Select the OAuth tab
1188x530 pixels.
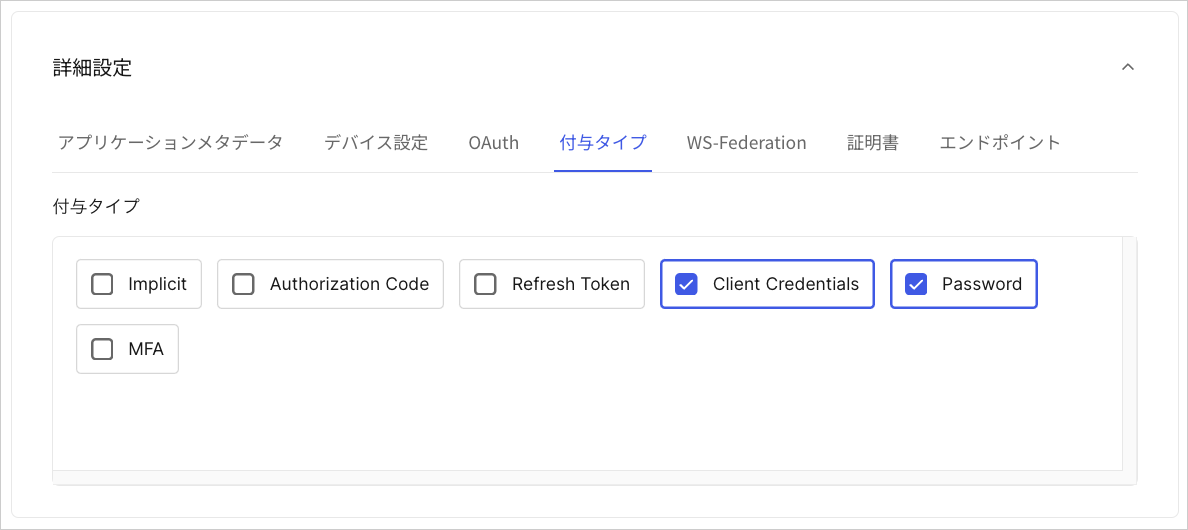point(494,142)
